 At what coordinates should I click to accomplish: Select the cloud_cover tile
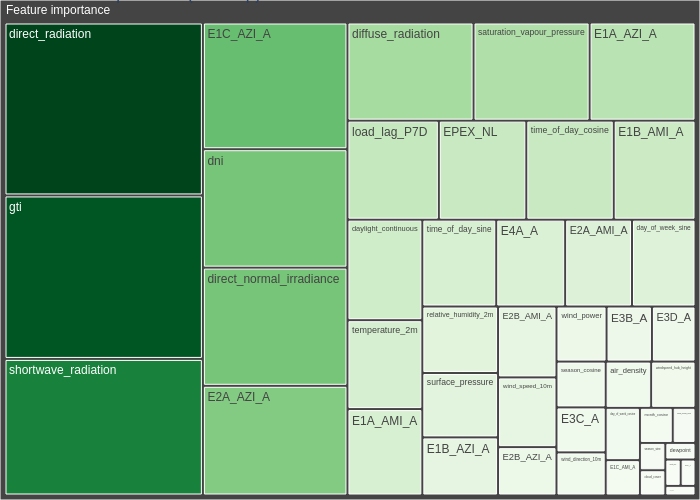click(x=653, y=483)
